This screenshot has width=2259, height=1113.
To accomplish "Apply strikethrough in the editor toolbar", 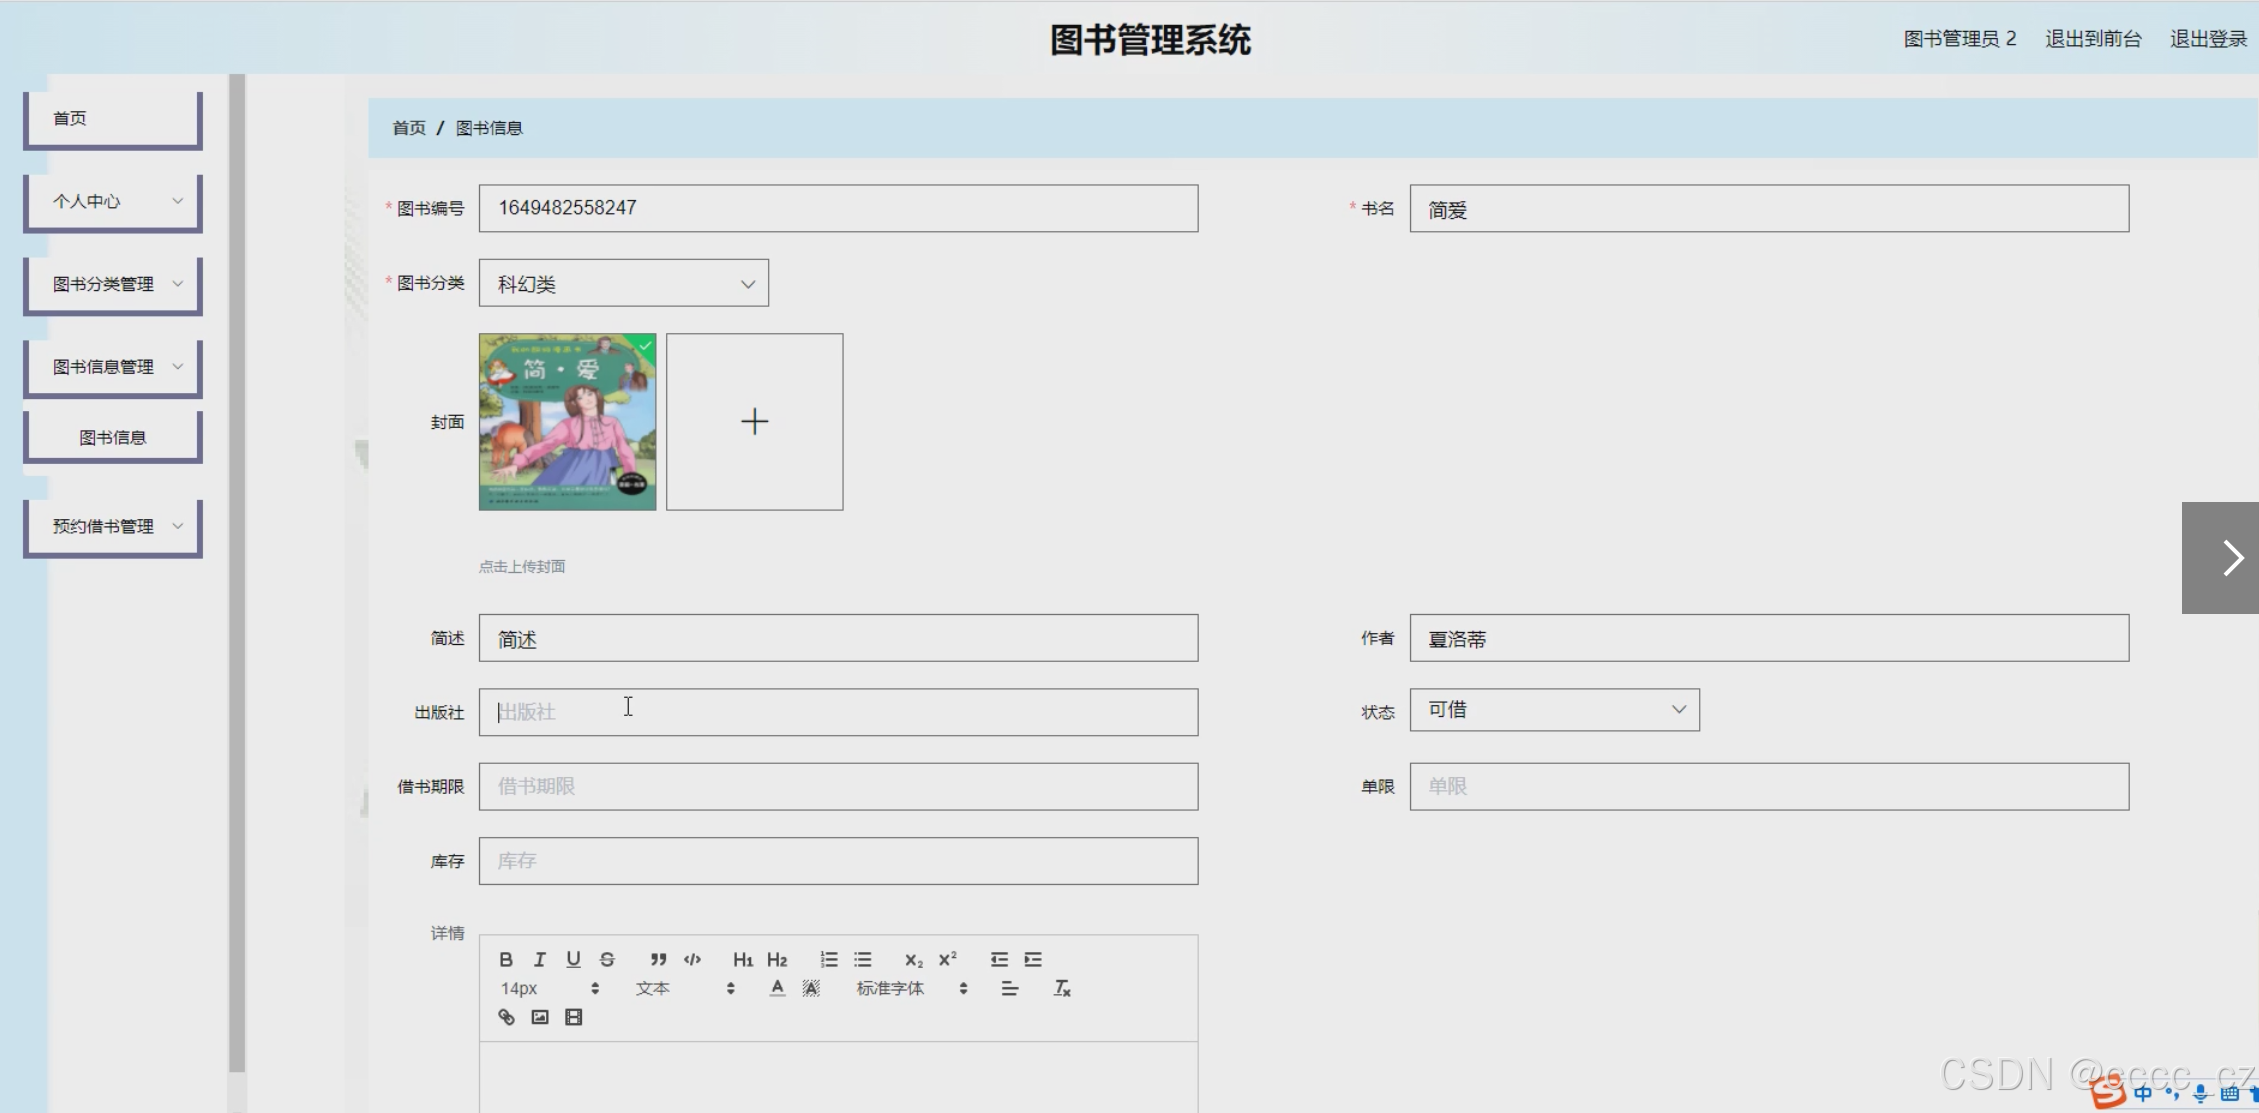I will pos(607,959).
